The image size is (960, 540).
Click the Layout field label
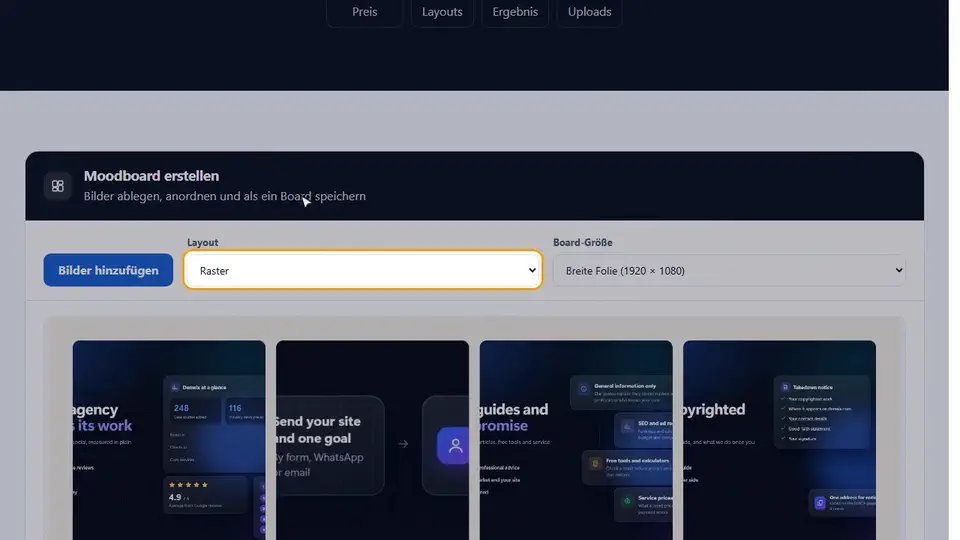203,242
